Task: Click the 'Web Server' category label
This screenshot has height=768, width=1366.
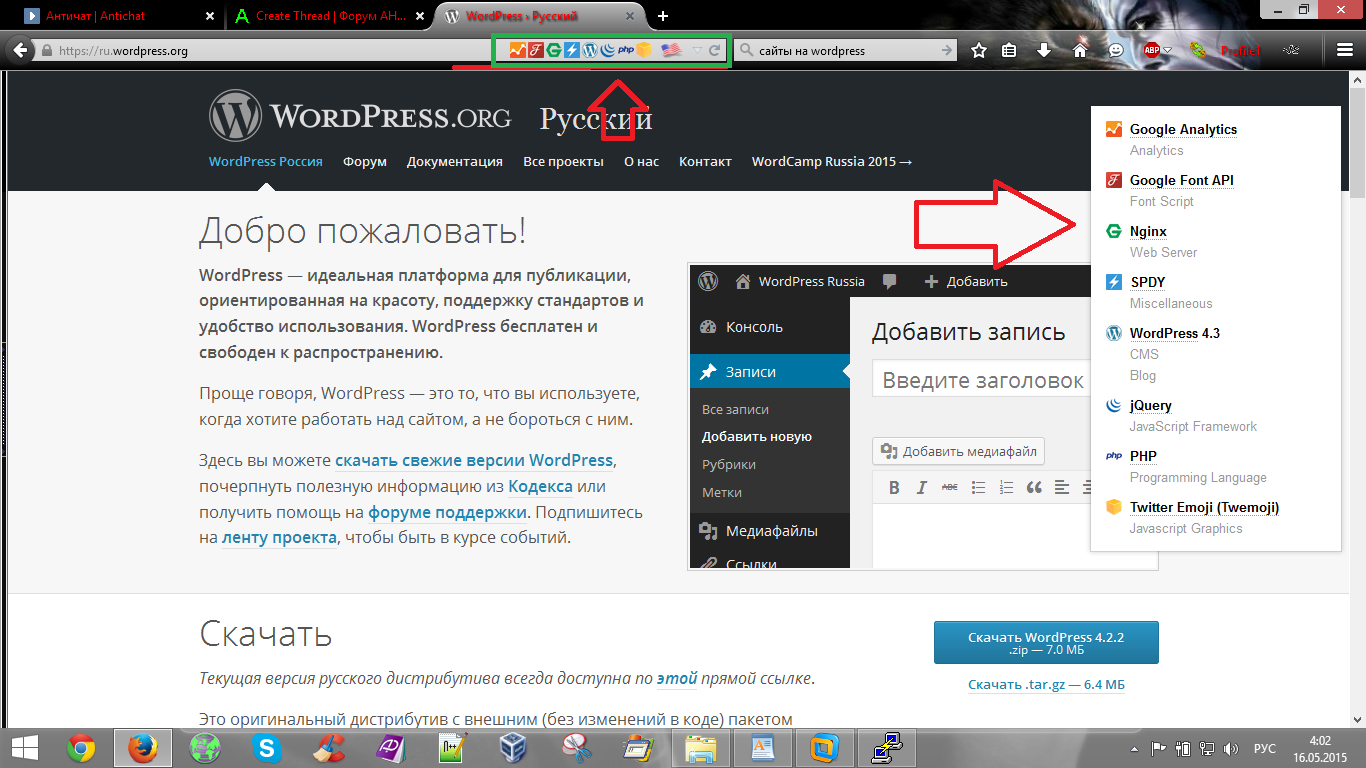Action: pyautogui.click(x=1163, y=252)
